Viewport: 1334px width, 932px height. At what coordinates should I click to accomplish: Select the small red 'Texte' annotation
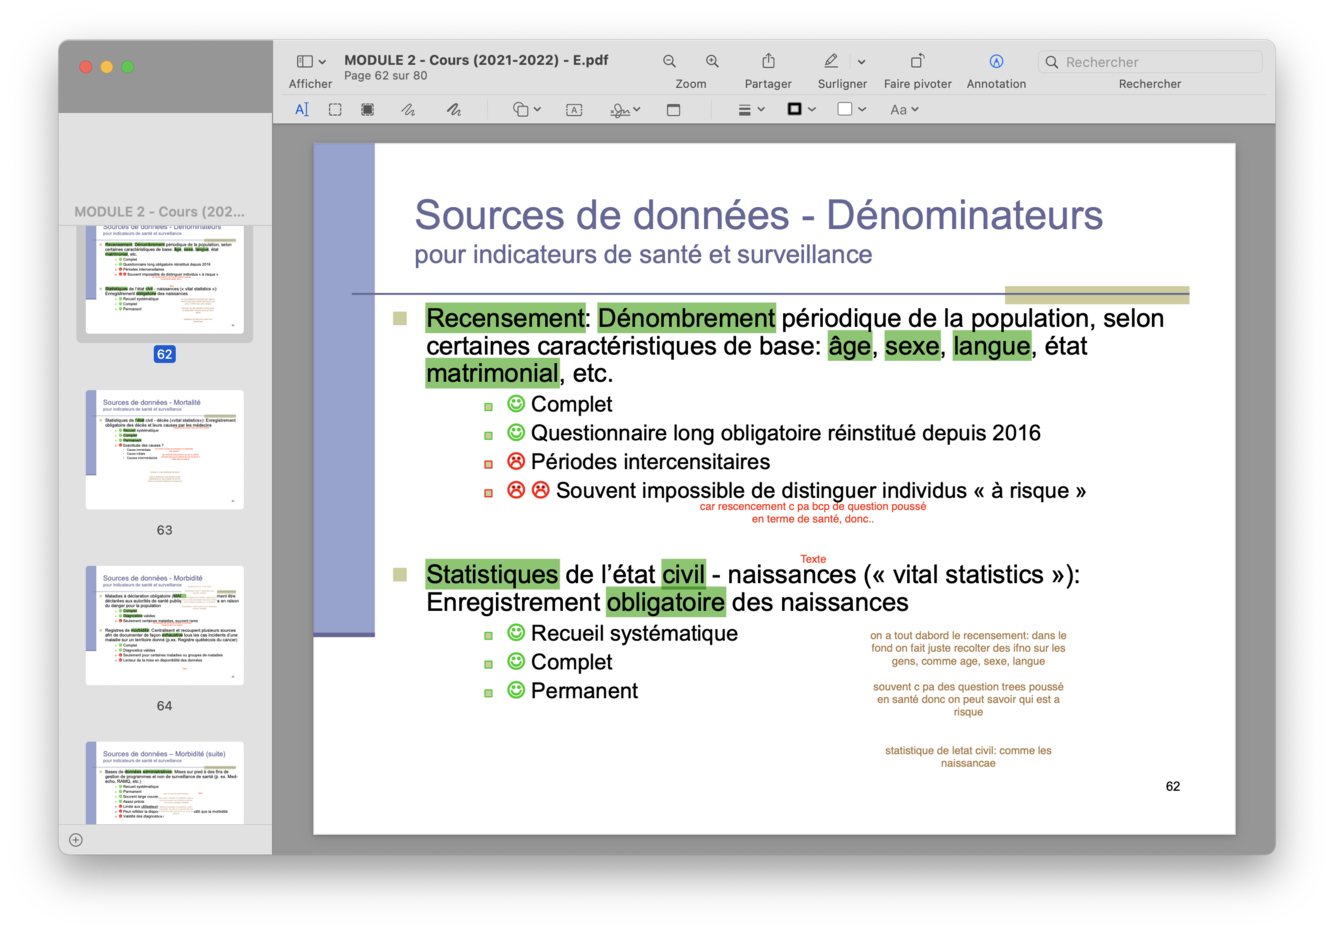(813, 559)
